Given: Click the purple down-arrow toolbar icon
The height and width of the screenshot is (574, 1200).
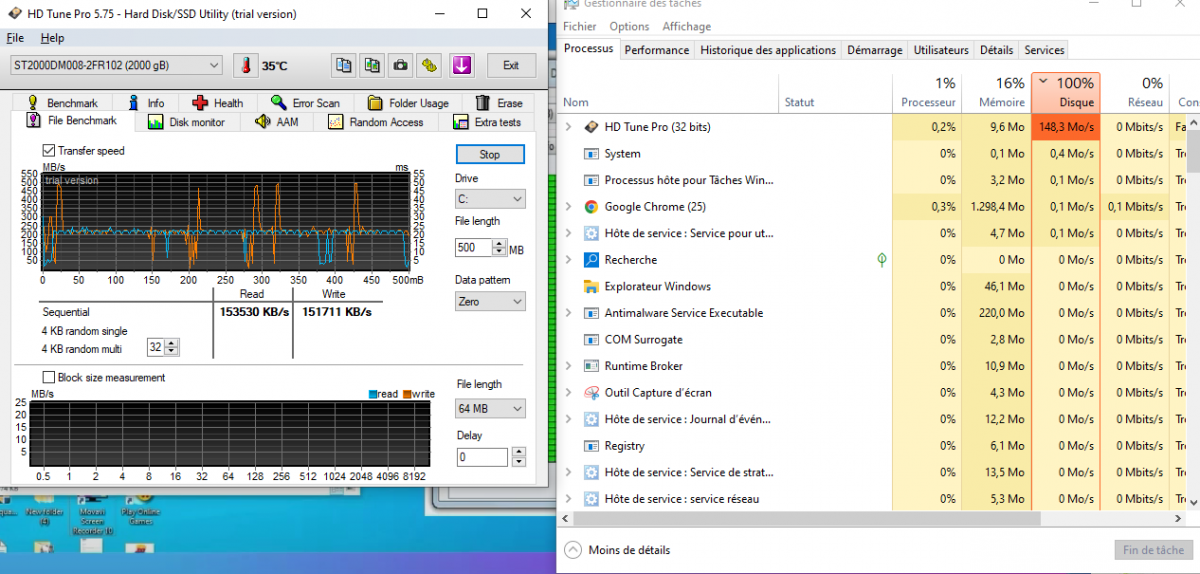Looking at the screenshot, I should [460, 66].
